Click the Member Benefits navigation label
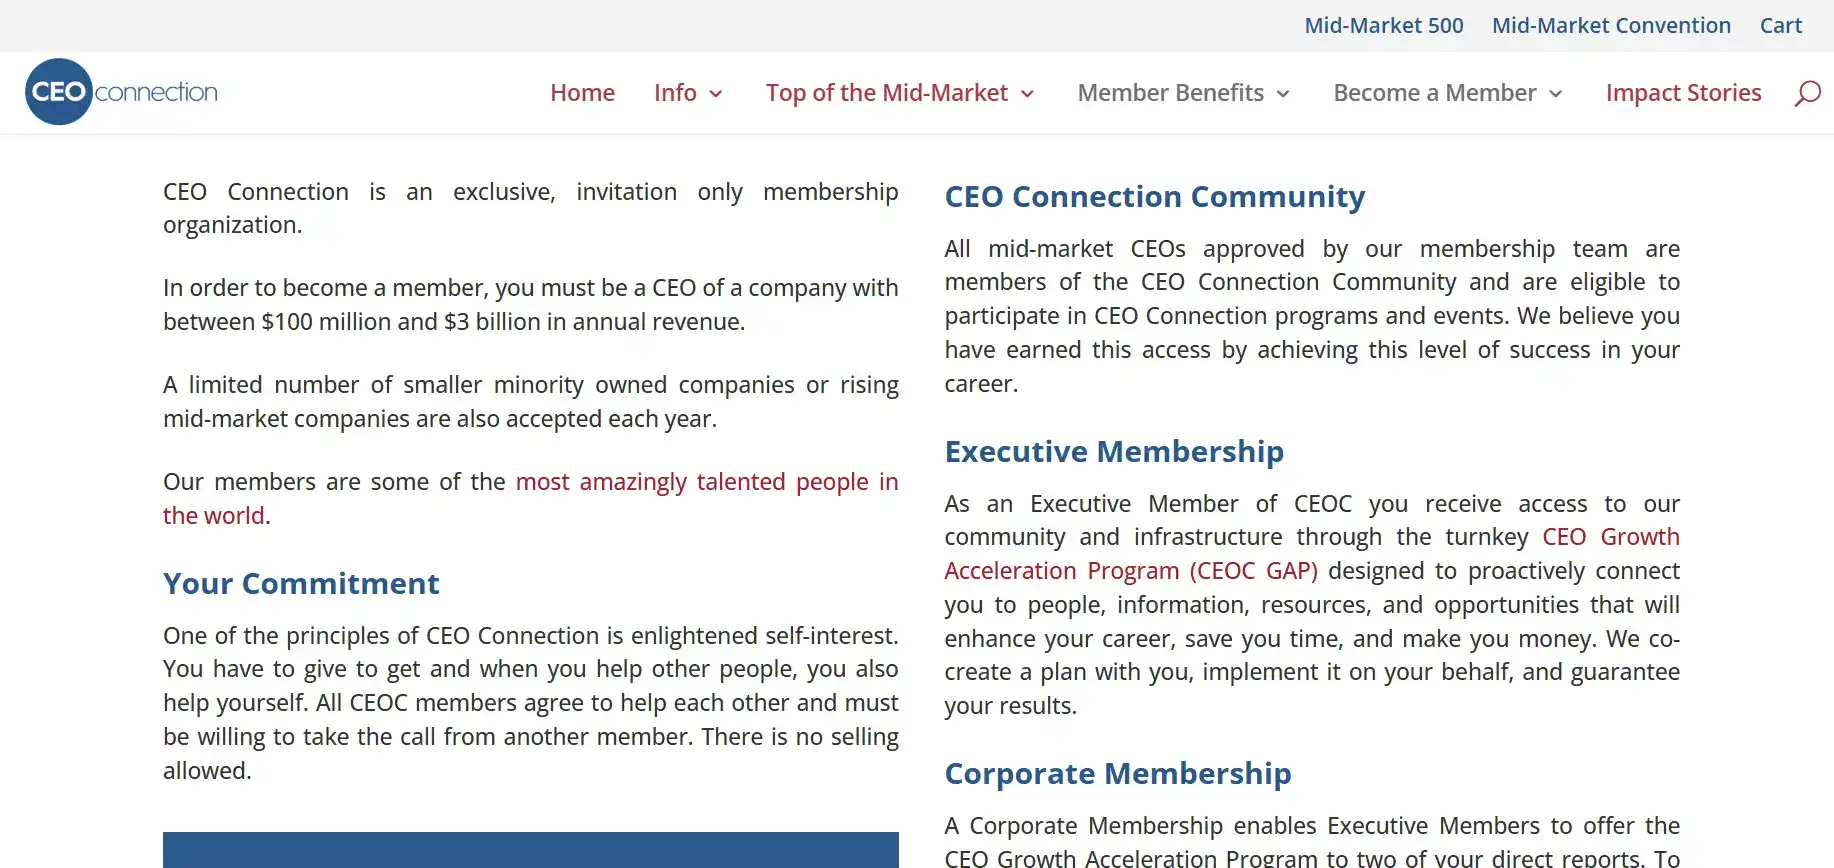The image size is (1834, 868). tap(1170, 92)
